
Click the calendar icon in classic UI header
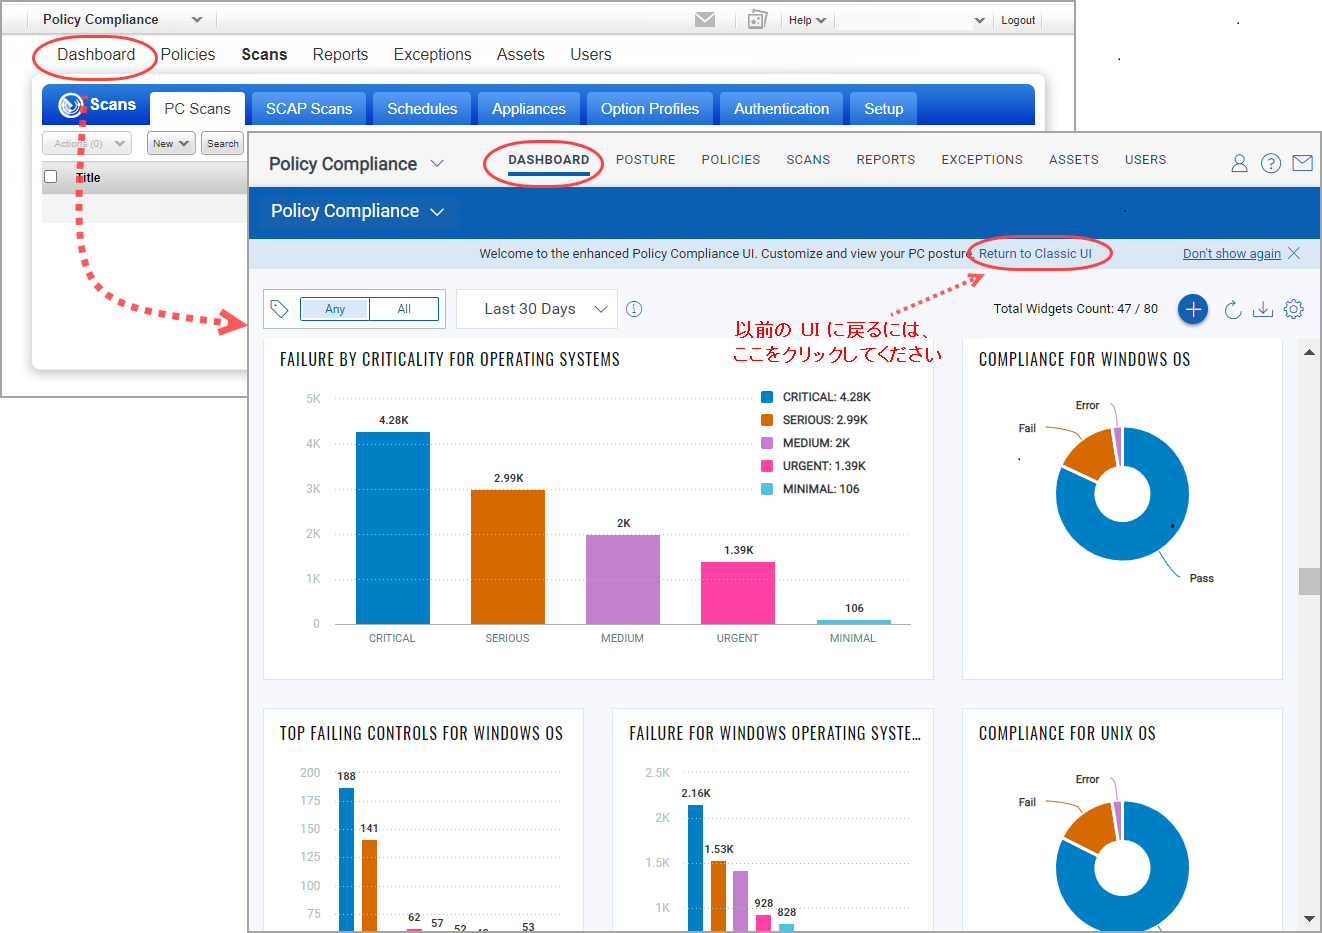(x=758, y=20)
